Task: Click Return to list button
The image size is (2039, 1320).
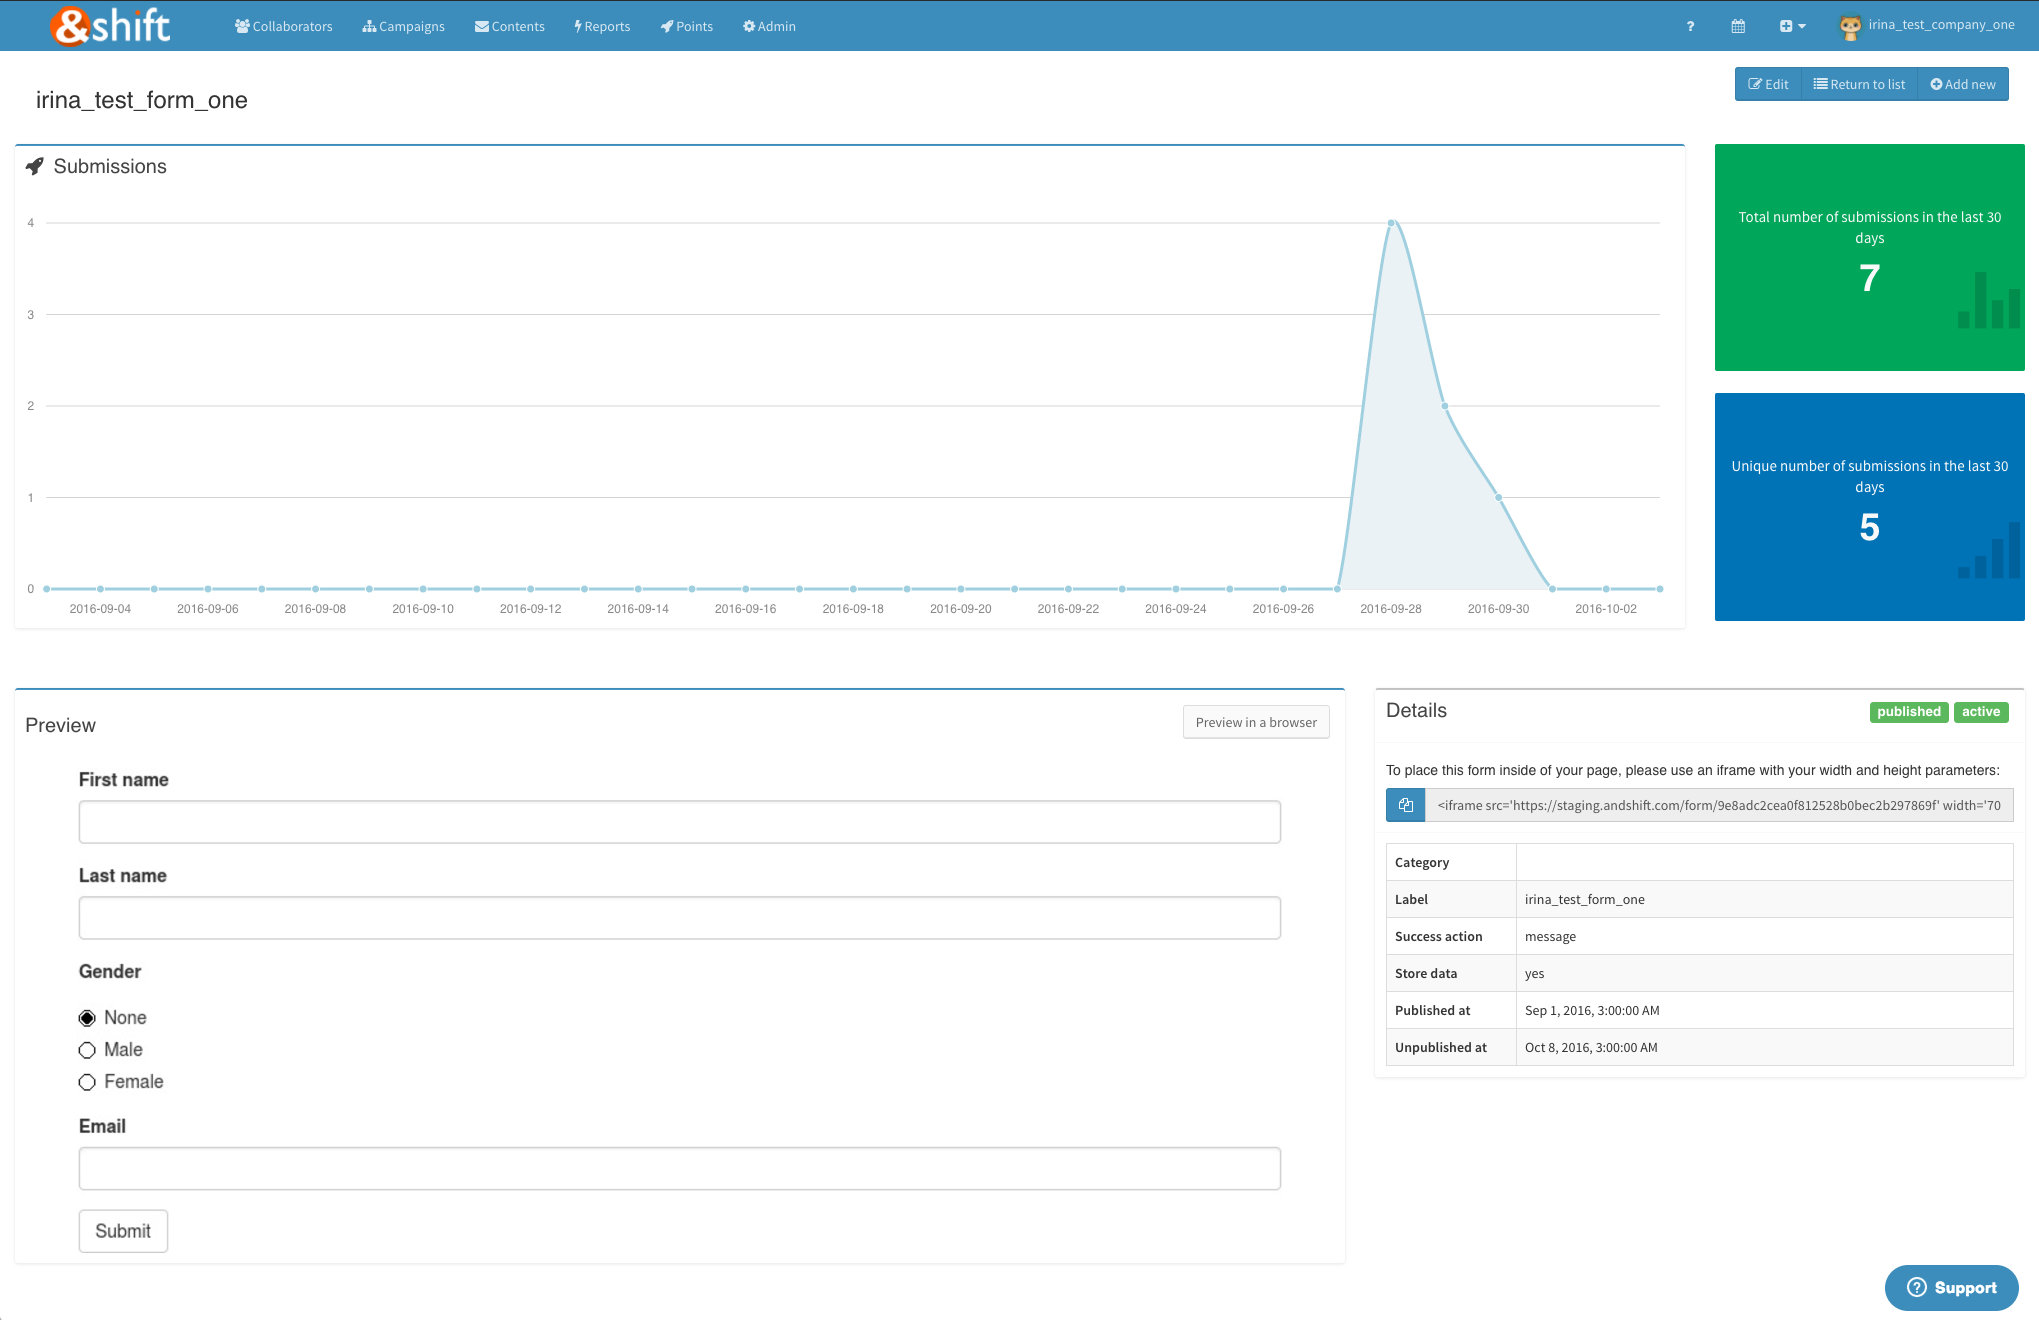Action: pyautogui.click(x=1859, y=84)
